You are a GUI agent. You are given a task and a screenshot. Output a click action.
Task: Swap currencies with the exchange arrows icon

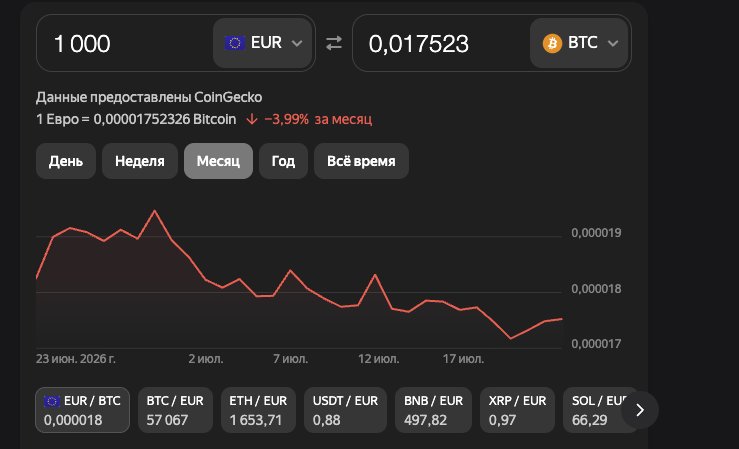[x=334, y=43]
